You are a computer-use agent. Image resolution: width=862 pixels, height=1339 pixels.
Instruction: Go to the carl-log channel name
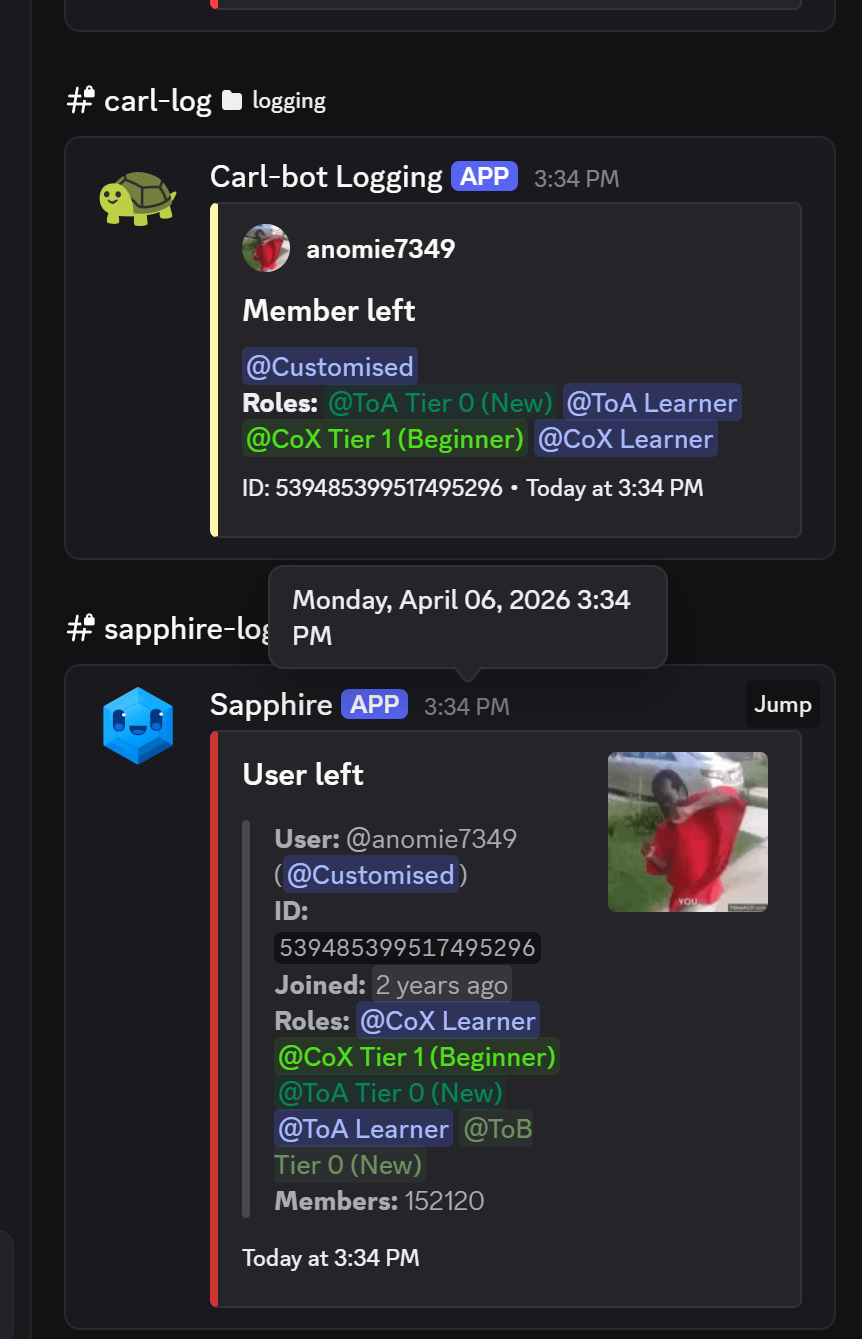[x=158, y=101]
